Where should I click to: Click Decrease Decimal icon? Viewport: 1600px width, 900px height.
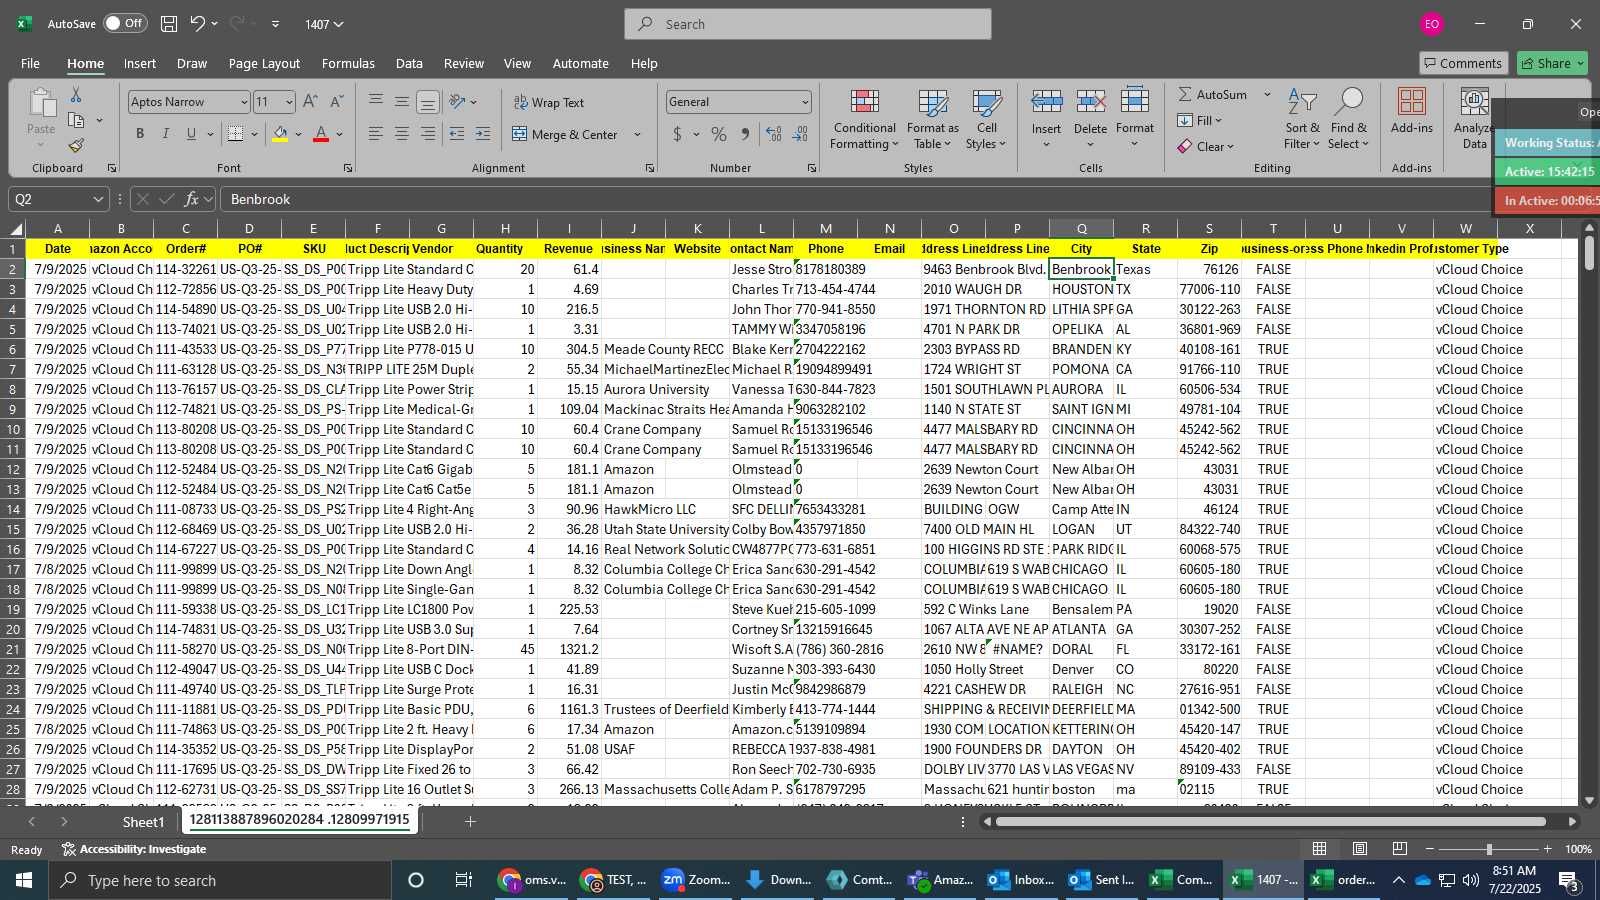pos(801,134)
